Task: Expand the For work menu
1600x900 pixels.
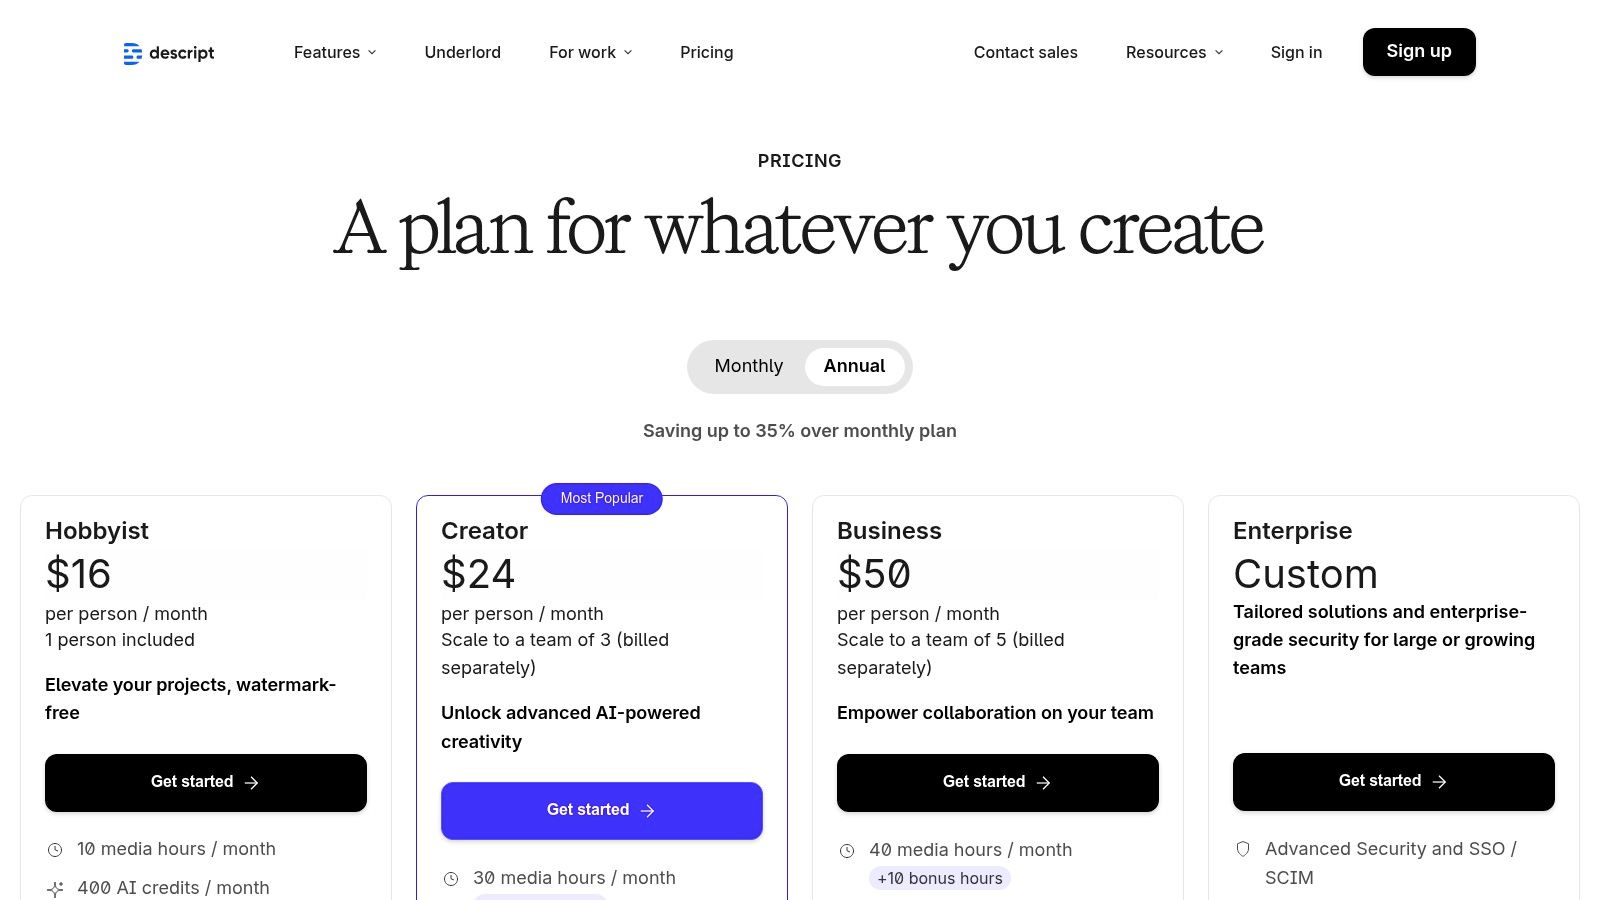Action: (590, 52)
